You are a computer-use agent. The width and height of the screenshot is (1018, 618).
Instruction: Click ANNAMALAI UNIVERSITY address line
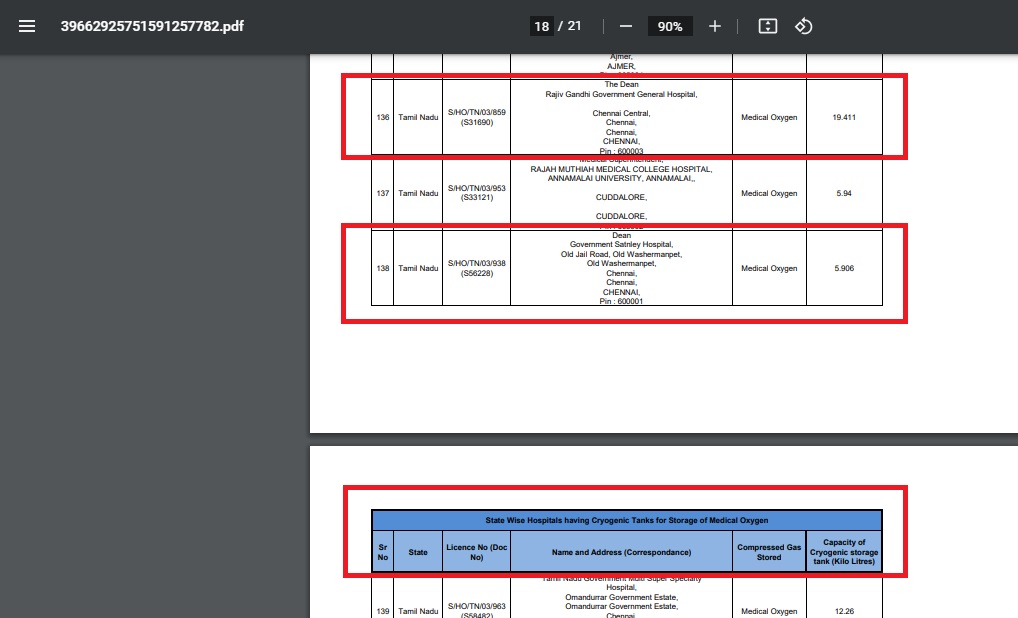pyautogui.click(x=621, y=179)
